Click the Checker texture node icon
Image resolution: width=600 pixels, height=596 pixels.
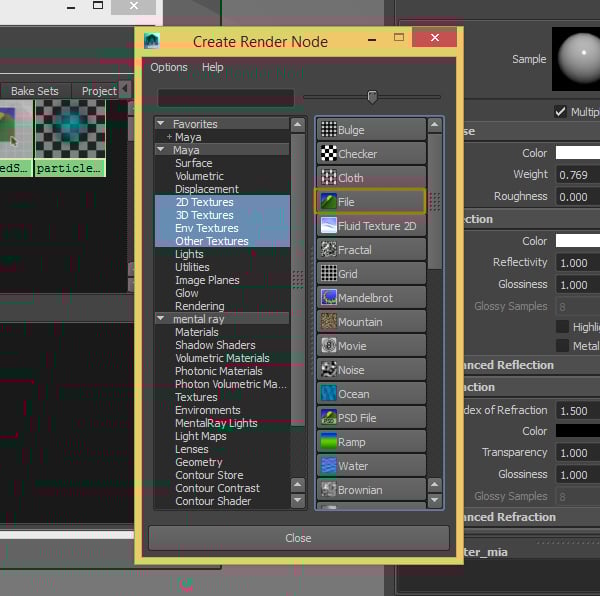pyautogui.click(x=329, y=154)
